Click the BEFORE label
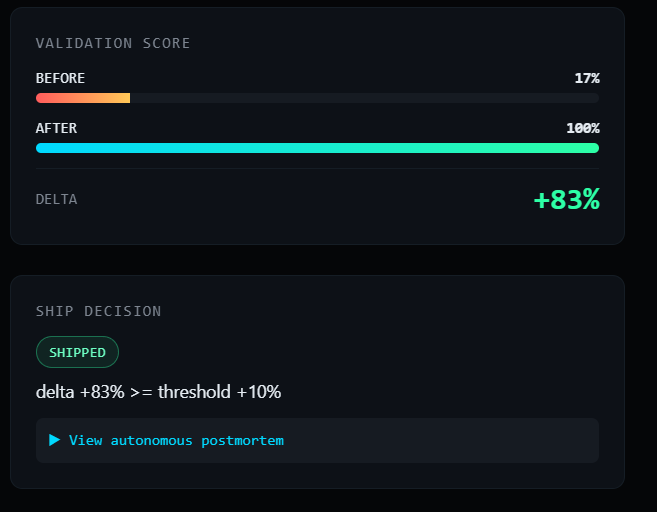The height and width of the screenshot is (512, 657). [x=60, y=78]
